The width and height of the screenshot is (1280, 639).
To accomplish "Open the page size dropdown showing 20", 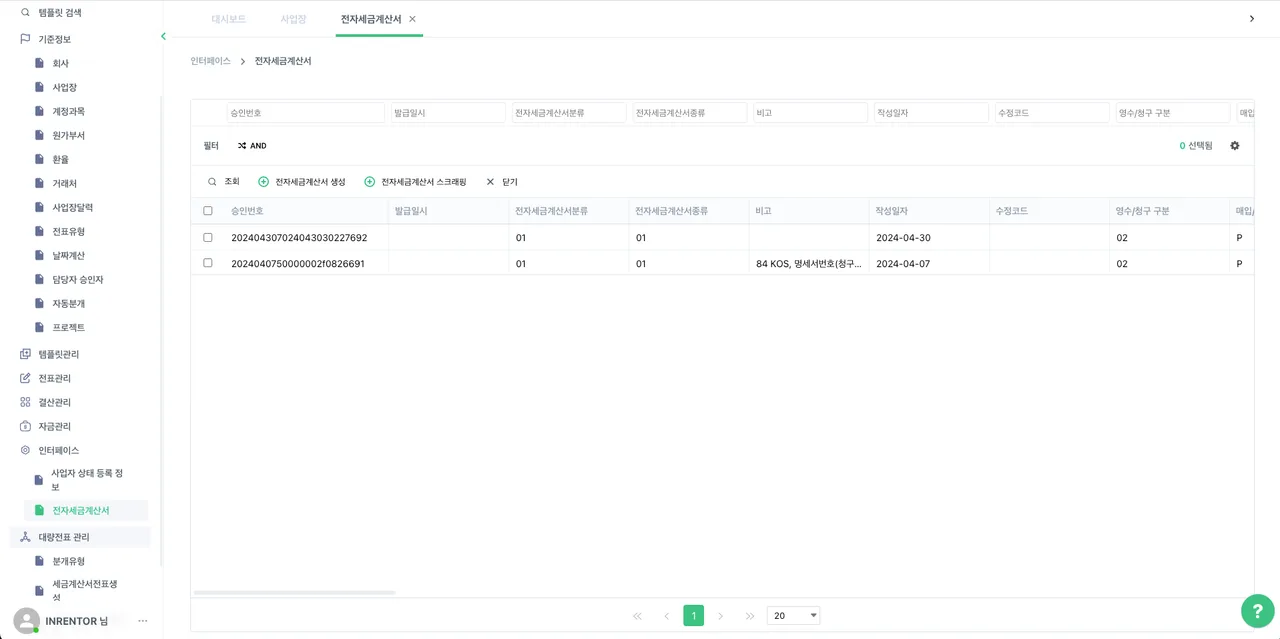I will pos(793,616).
